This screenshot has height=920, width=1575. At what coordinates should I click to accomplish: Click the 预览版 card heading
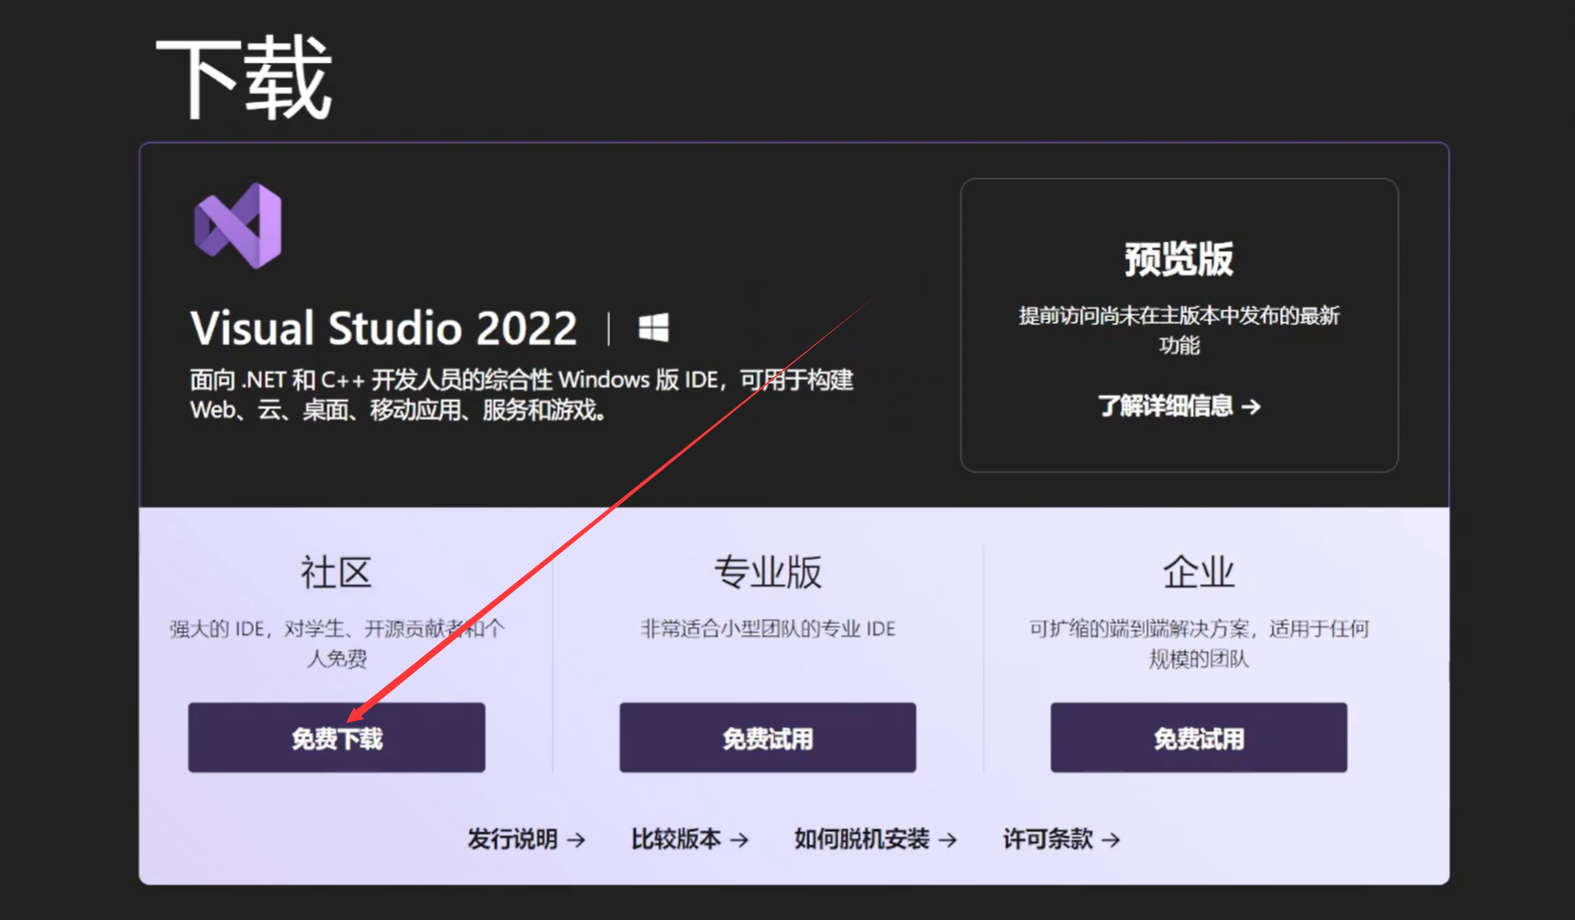(x=1179, y=259)
